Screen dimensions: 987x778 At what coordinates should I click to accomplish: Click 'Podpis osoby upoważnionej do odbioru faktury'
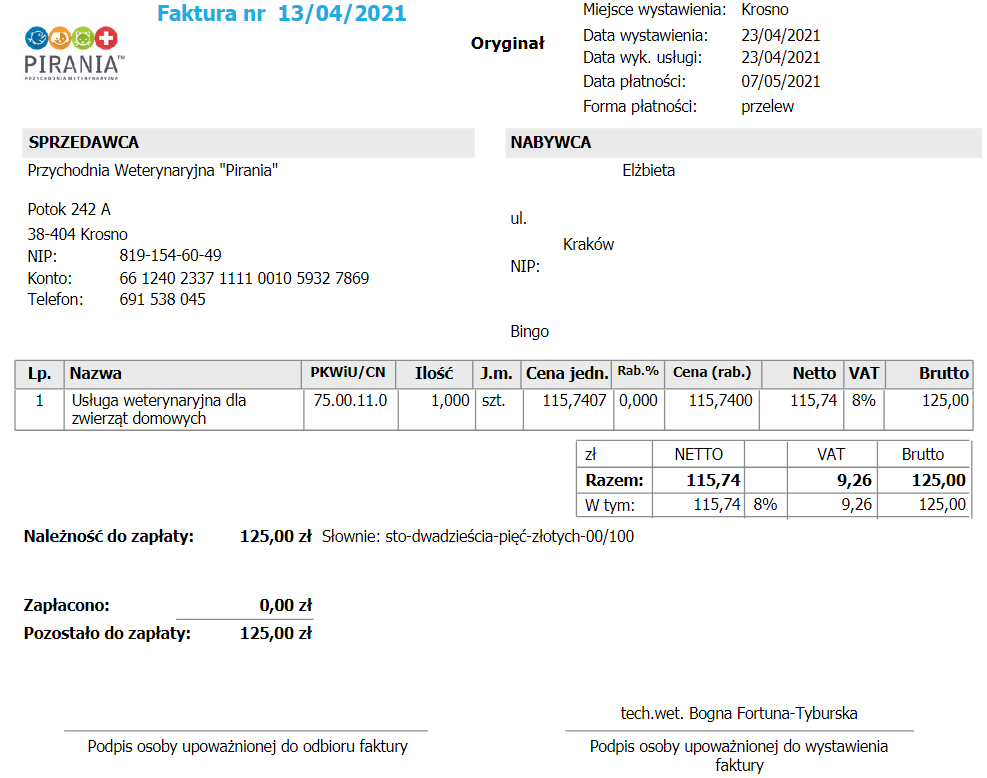(247, 747)
